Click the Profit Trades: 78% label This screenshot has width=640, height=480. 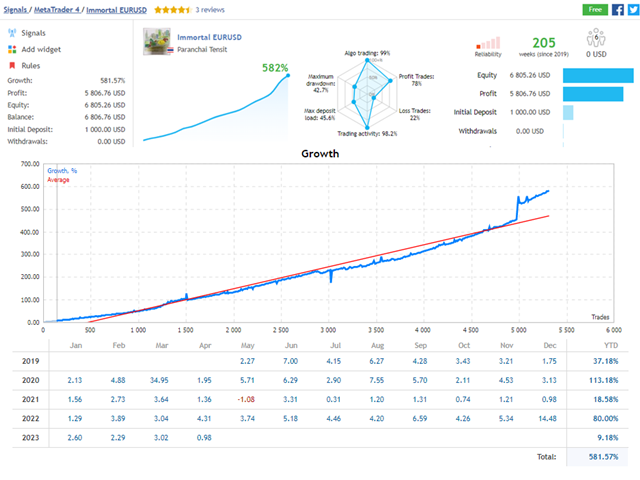tap(416, 80)
